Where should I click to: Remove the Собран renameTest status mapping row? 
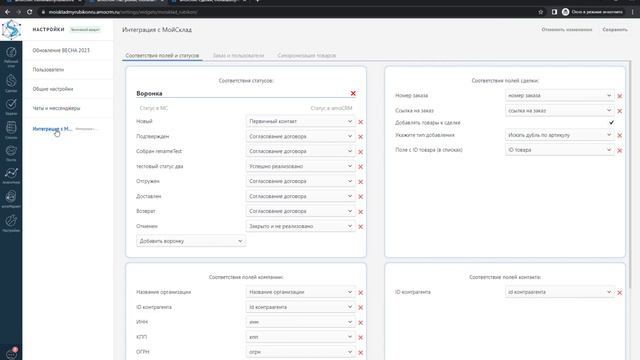pyautogui.click(x=360, y=152)
